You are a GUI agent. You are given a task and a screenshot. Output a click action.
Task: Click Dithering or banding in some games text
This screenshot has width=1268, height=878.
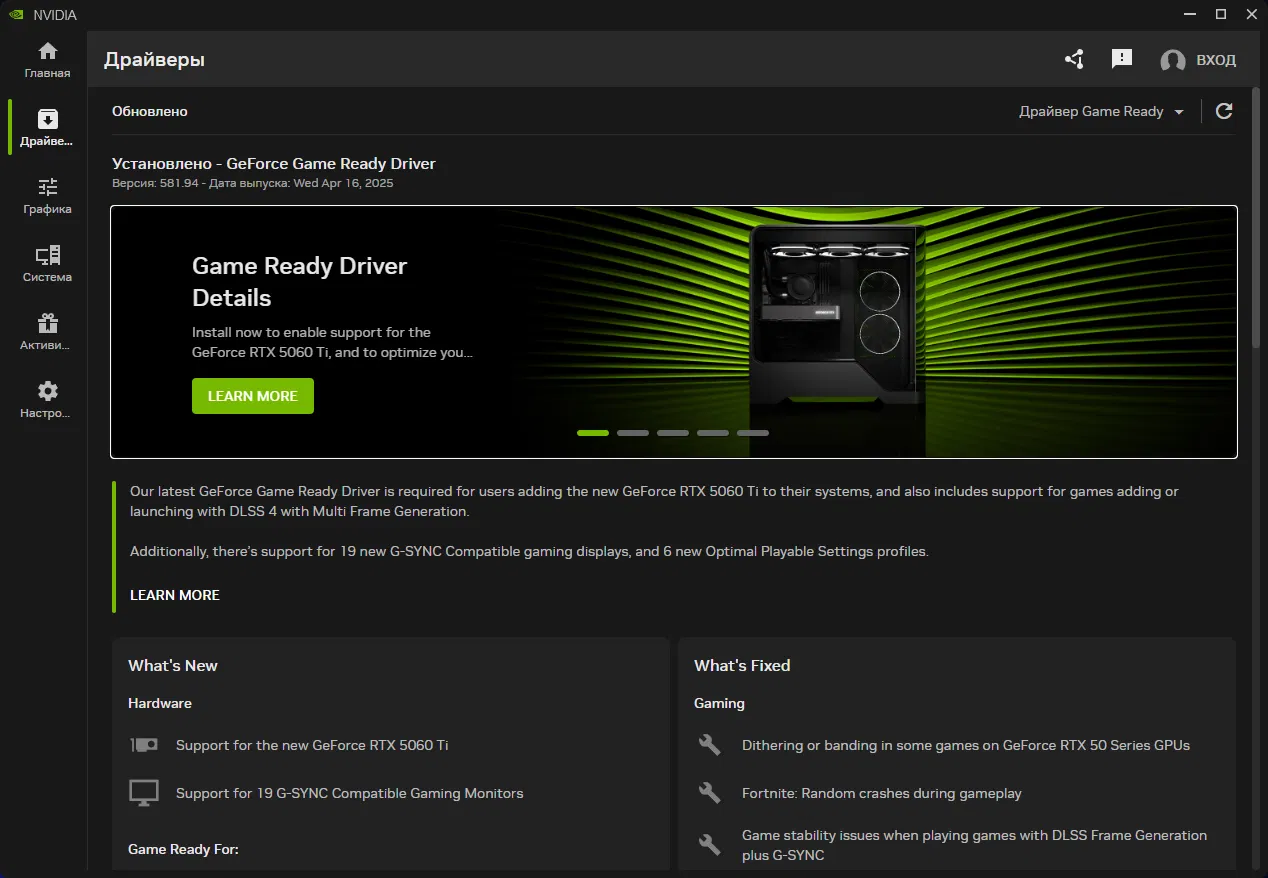966,745
